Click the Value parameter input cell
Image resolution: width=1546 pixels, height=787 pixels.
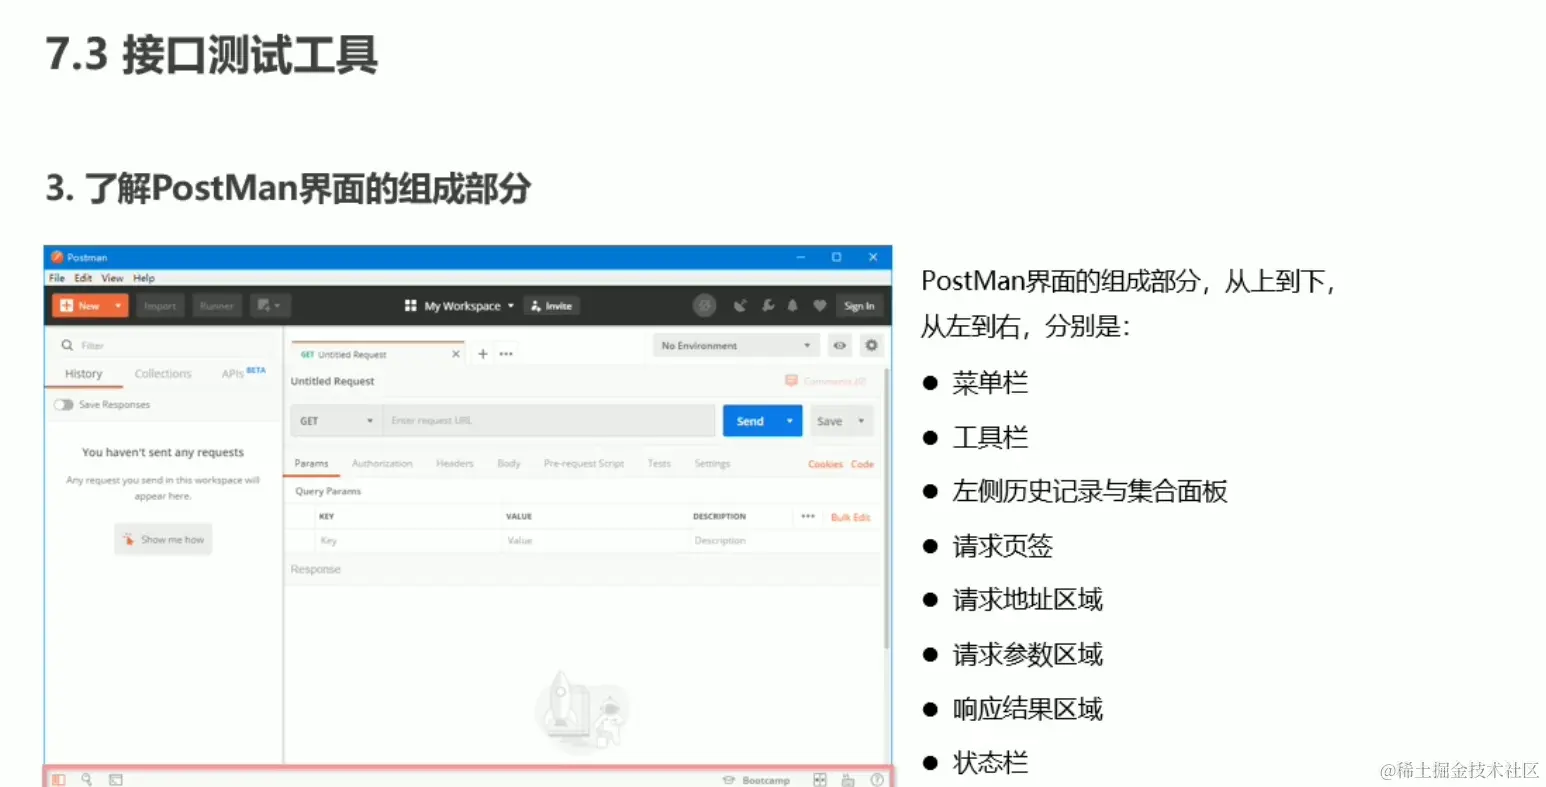point(595,540)
